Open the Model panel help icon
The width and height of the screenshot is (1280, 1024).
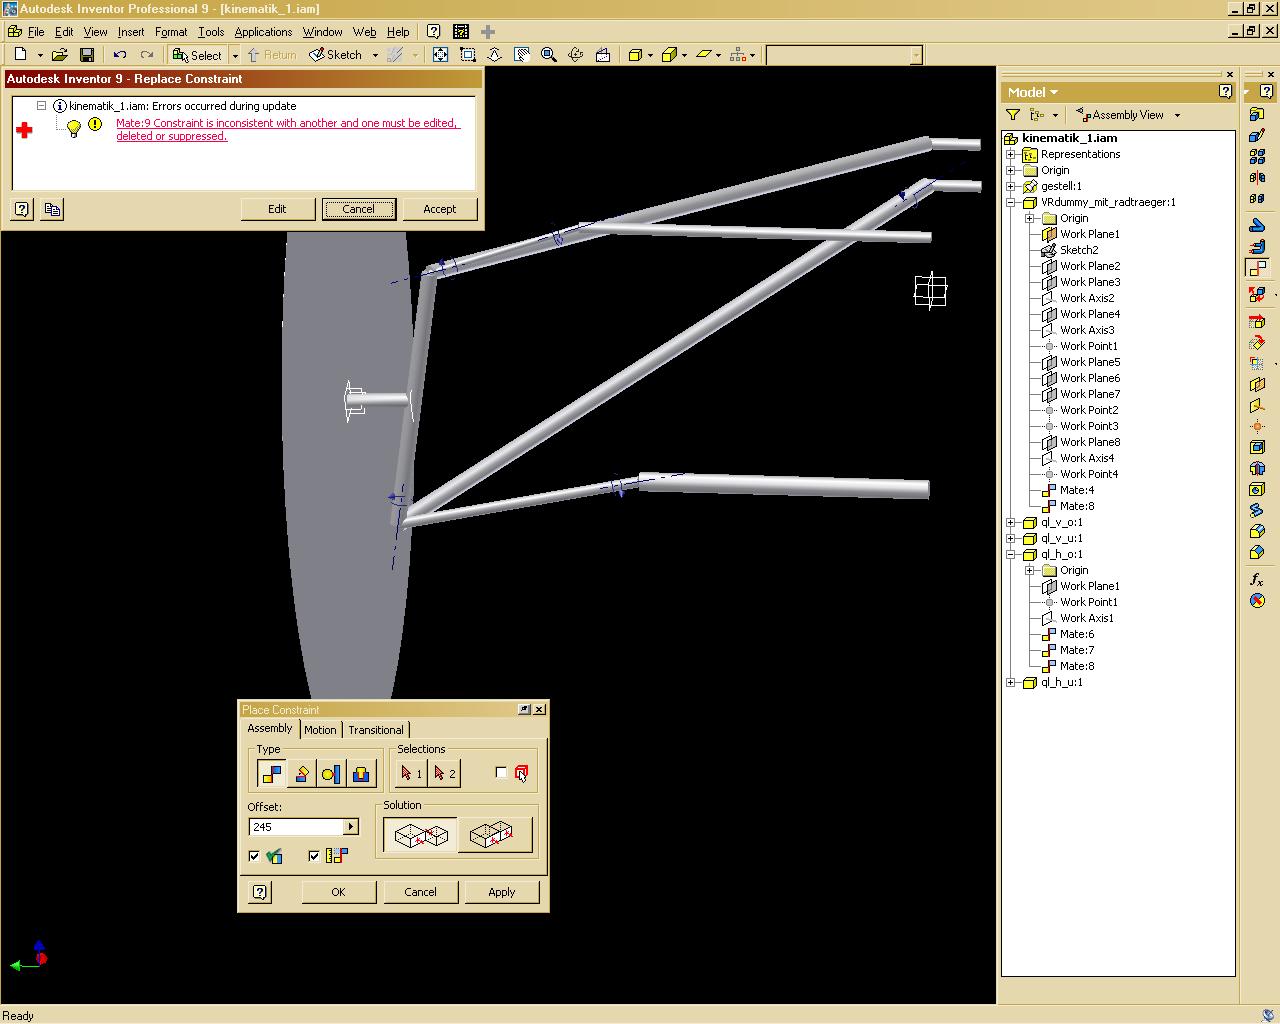1225,91
